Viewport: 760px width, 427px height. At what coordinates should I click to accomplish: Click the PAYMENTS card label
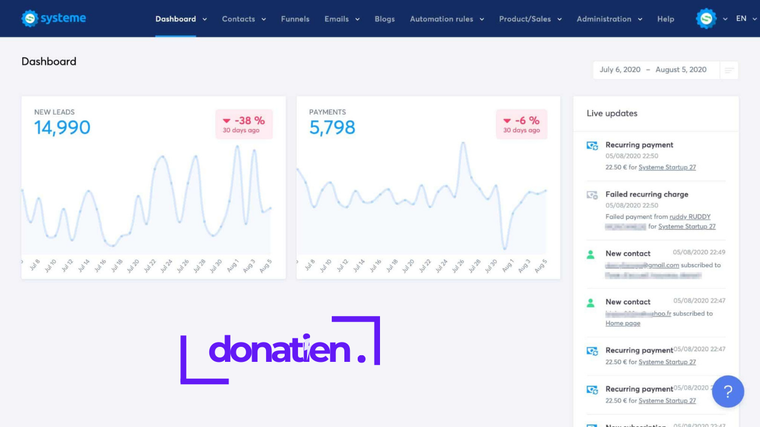pyautogui.click(x=328, y=112)
